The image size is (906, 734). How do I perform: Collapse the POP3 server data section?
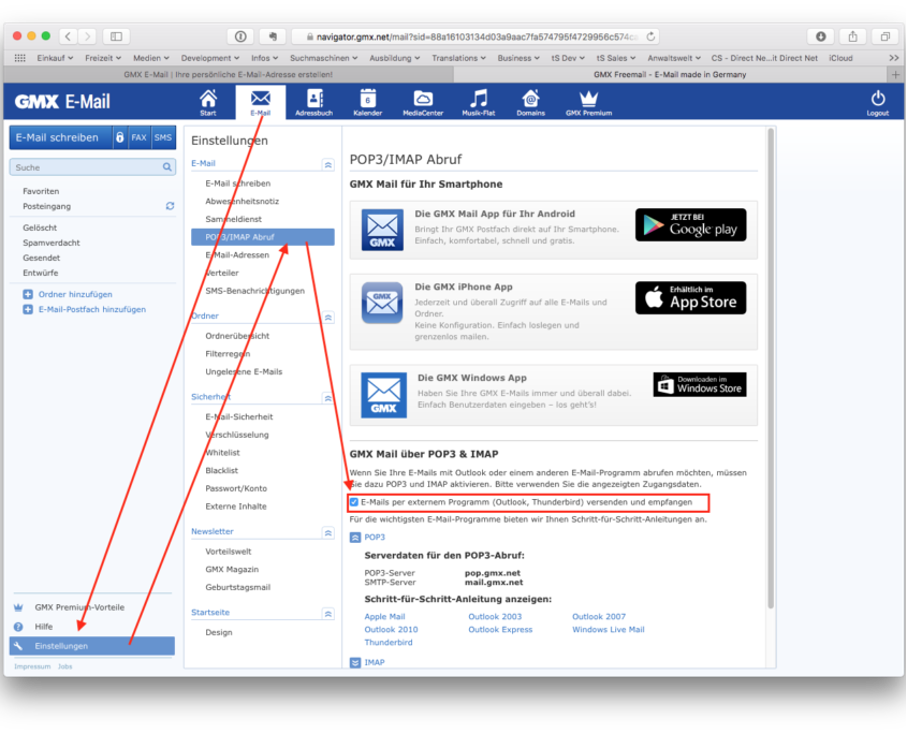tap(355, 537)
